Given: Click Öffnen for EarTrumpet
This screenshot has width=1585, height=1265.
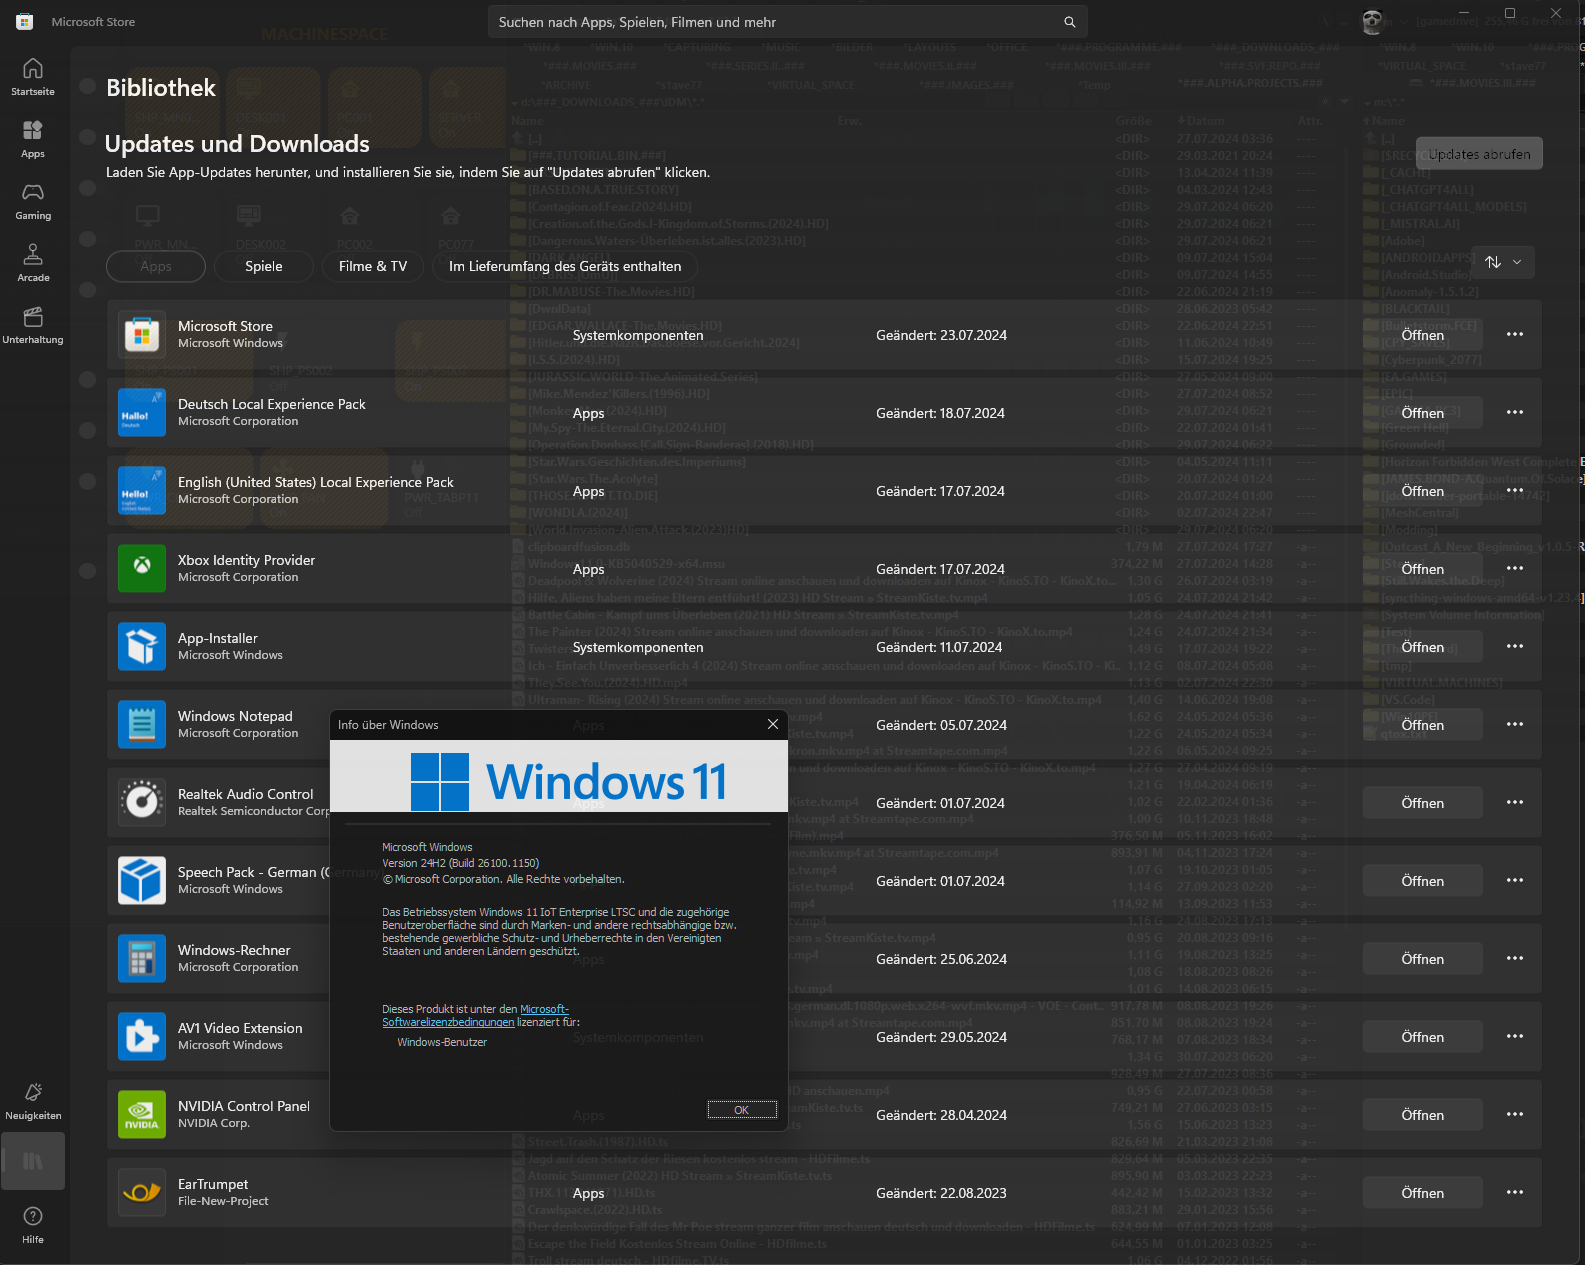Looking at the screenshot, I should [x=1422, y=1193].
